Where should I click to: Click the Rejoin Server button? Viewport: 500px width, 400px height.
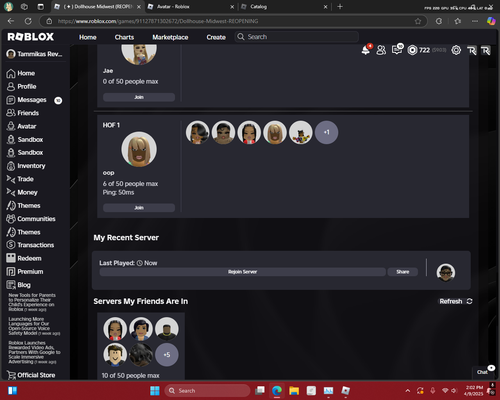(242, 272)
